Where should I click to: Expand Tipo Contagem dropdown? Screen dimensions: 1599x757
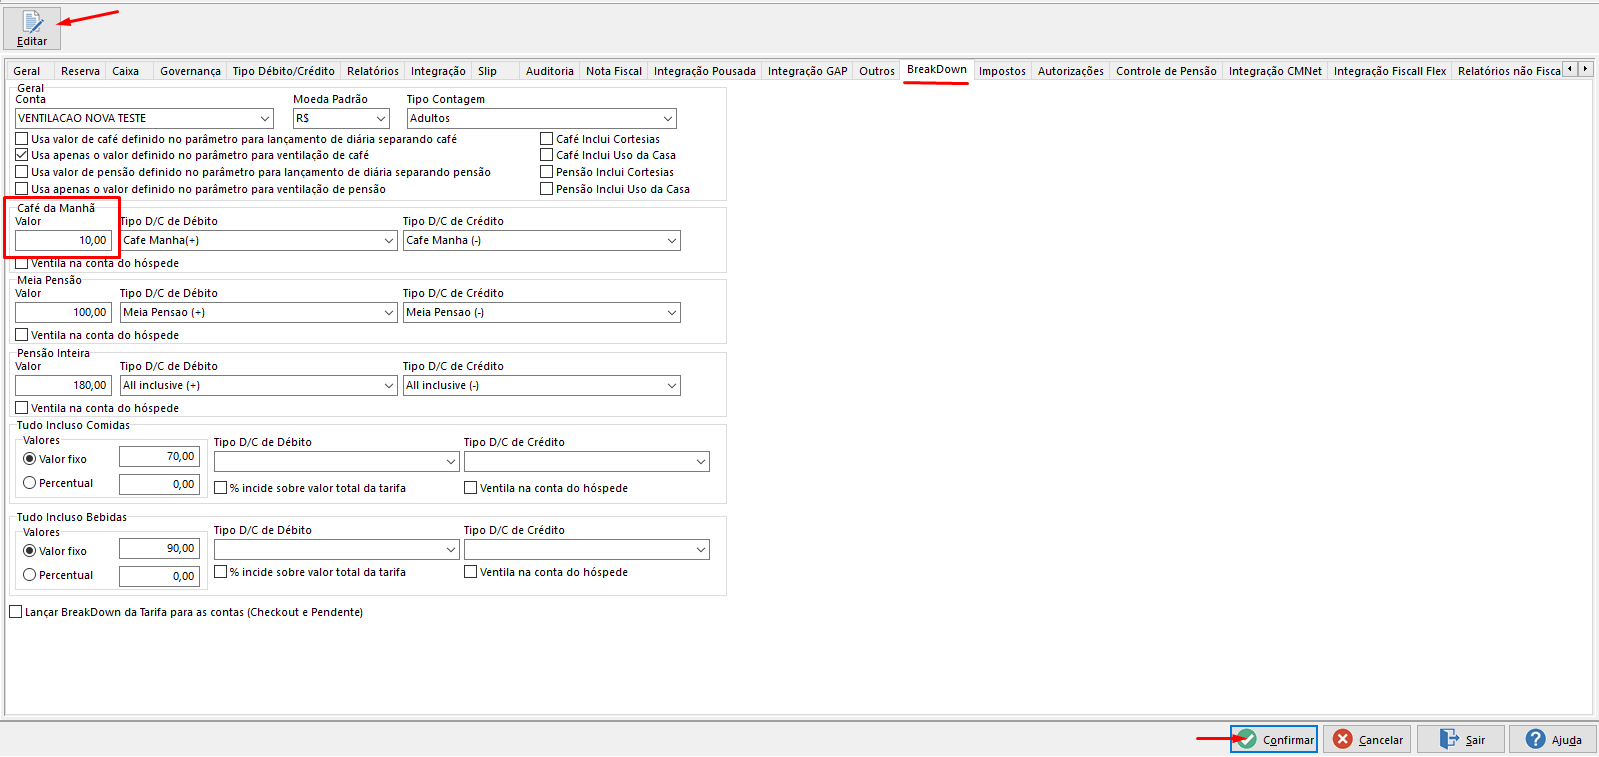click(667, 118)
